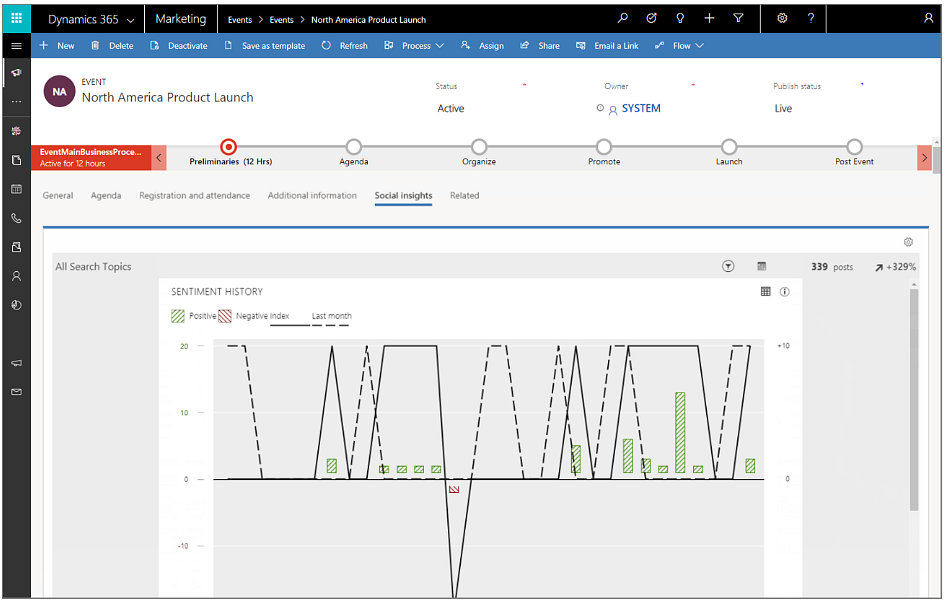
Task: Click the plus quick-create icon
Action: click(x=709, y=18)
